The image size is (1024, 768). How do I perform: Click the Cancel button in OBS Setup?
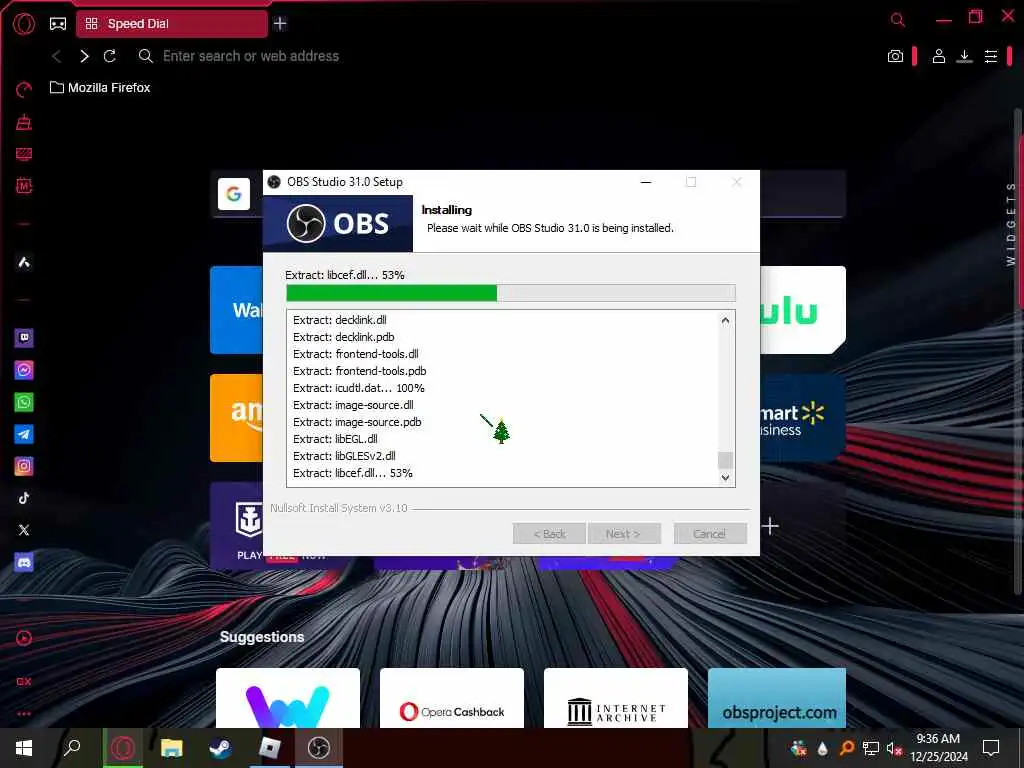(710, 534)
